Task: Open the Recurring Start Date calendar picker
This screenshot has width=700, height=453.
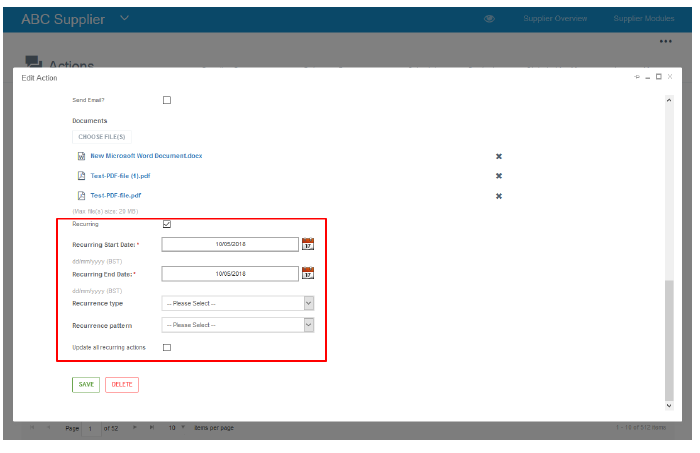Action: 308,243
